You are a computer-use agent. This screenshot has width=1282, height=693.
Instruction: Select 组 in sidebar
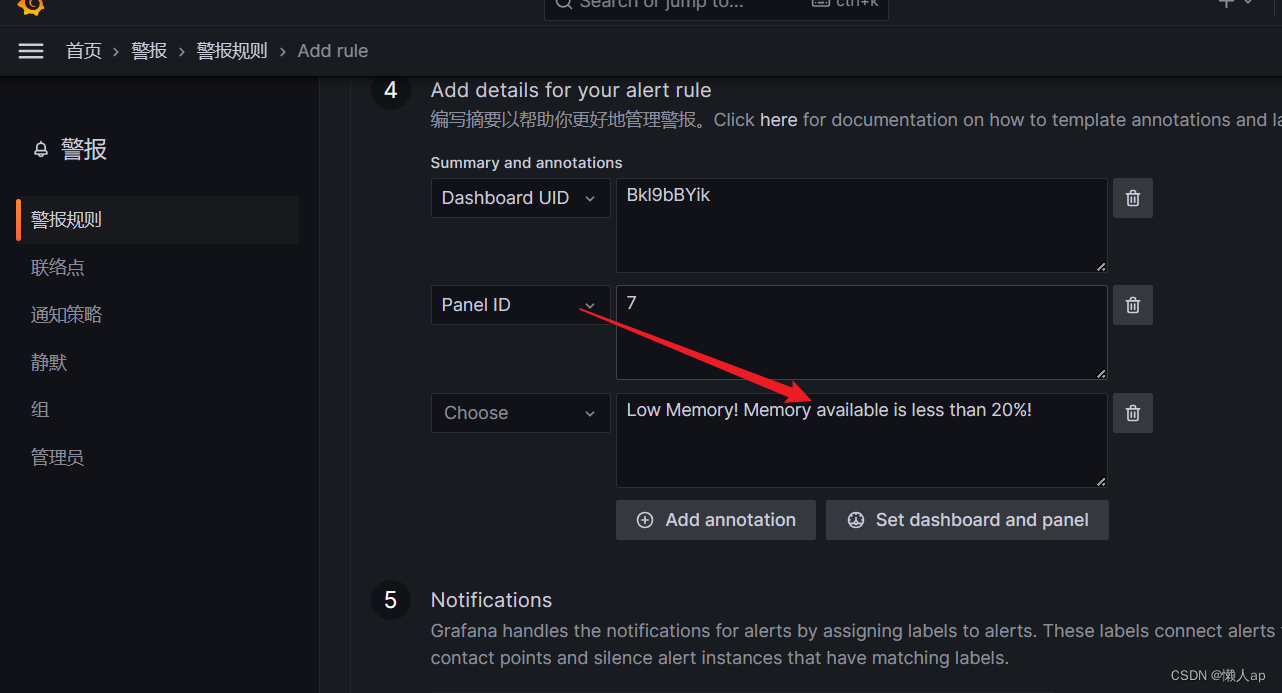pyautogui.click(x=40, y=410)
